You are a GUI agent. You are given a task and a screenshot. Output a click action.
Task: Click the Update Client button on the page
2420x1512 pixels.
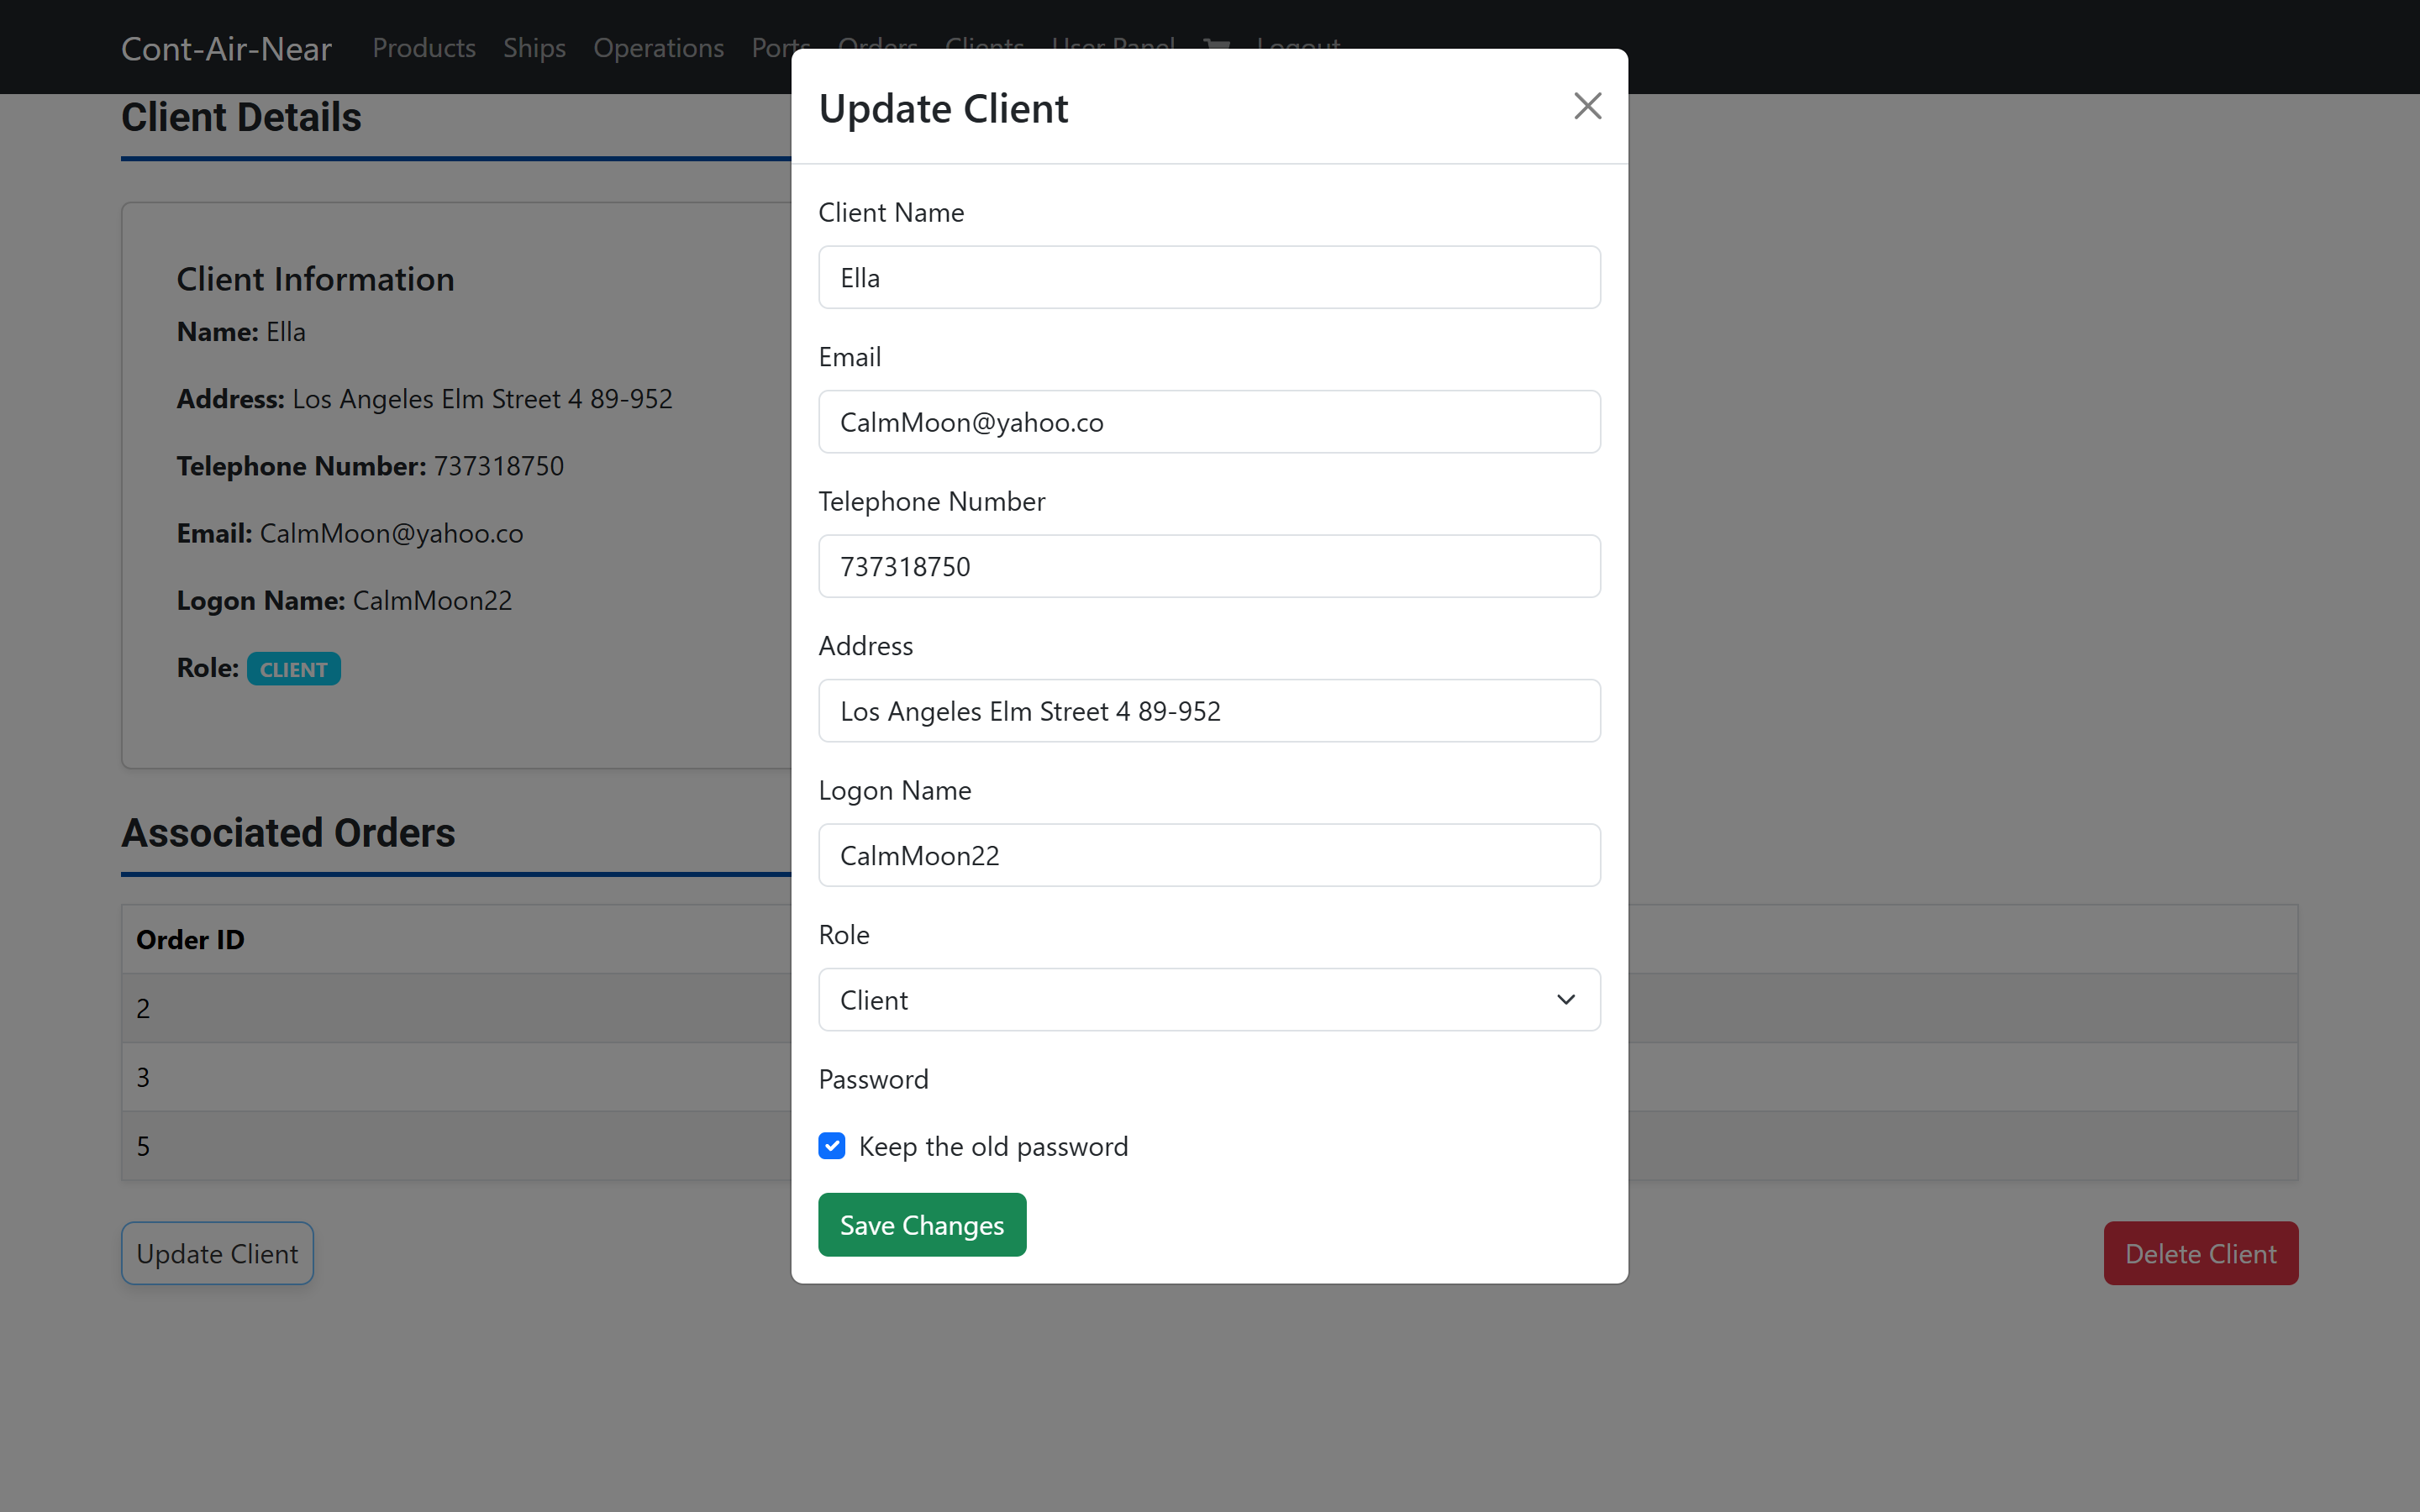point(217,1253)
